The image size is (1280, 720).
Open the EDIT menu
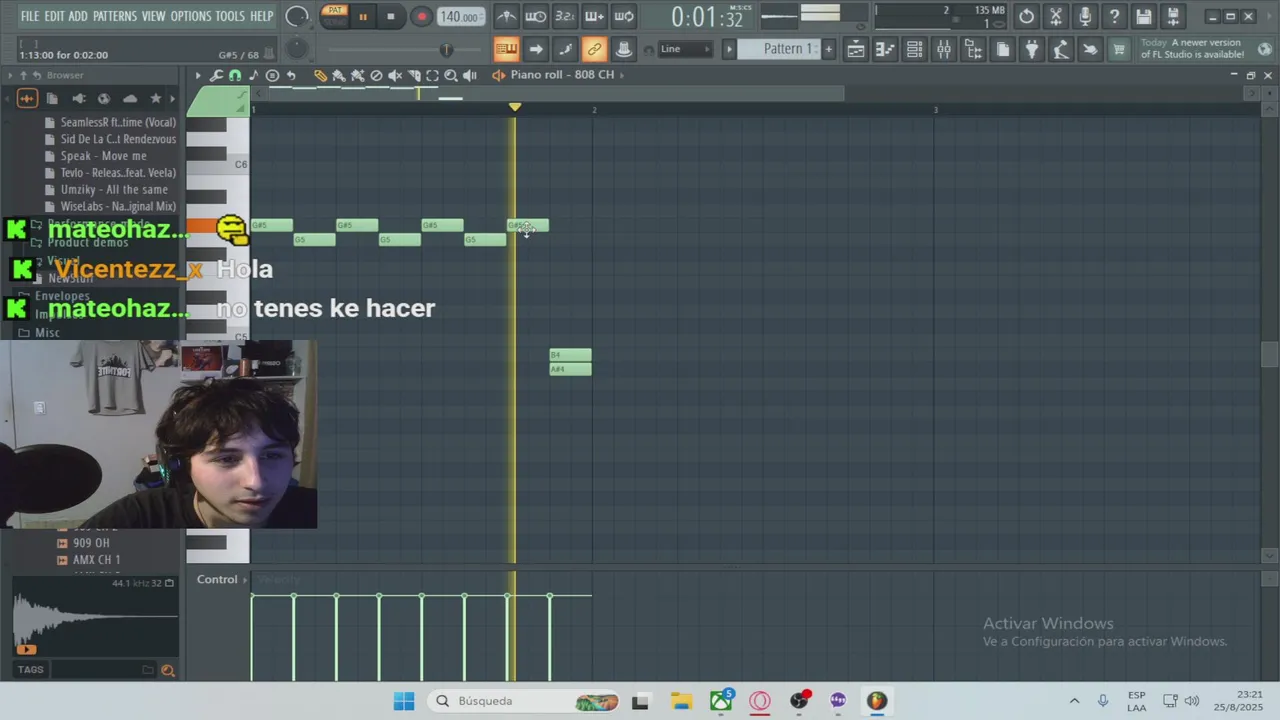54,16
